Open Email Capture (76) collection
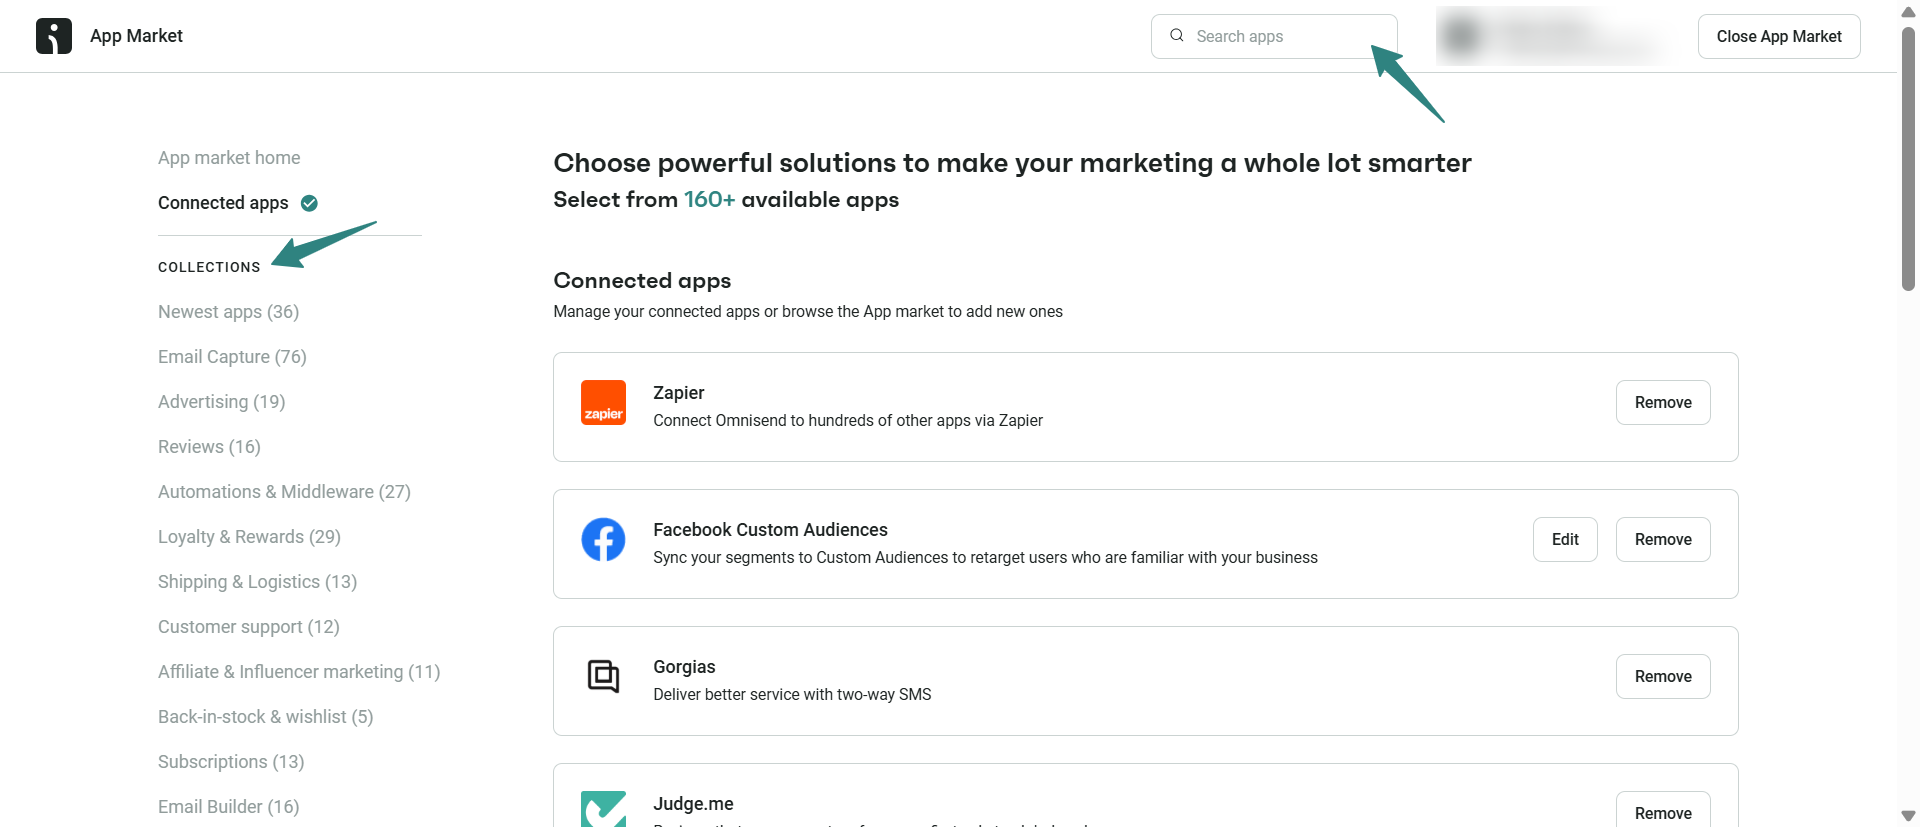The height and width of the screenshot is (827, 1920). coord(232,357)
